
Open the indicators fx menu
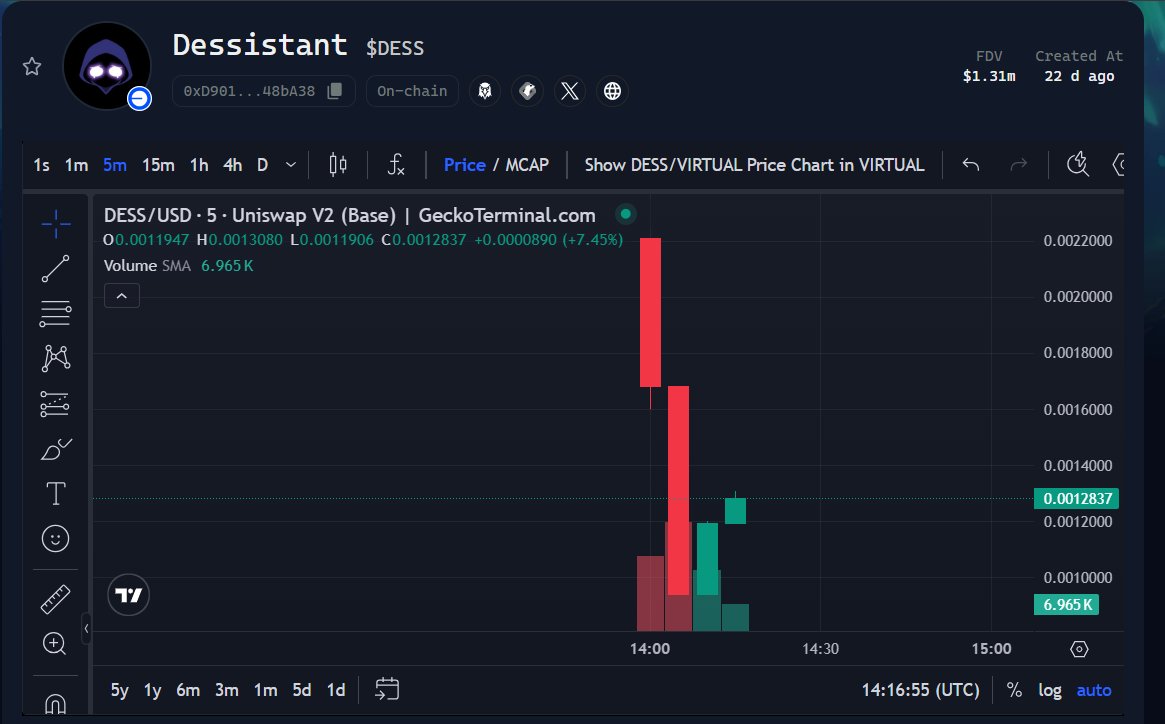point(396,164)
